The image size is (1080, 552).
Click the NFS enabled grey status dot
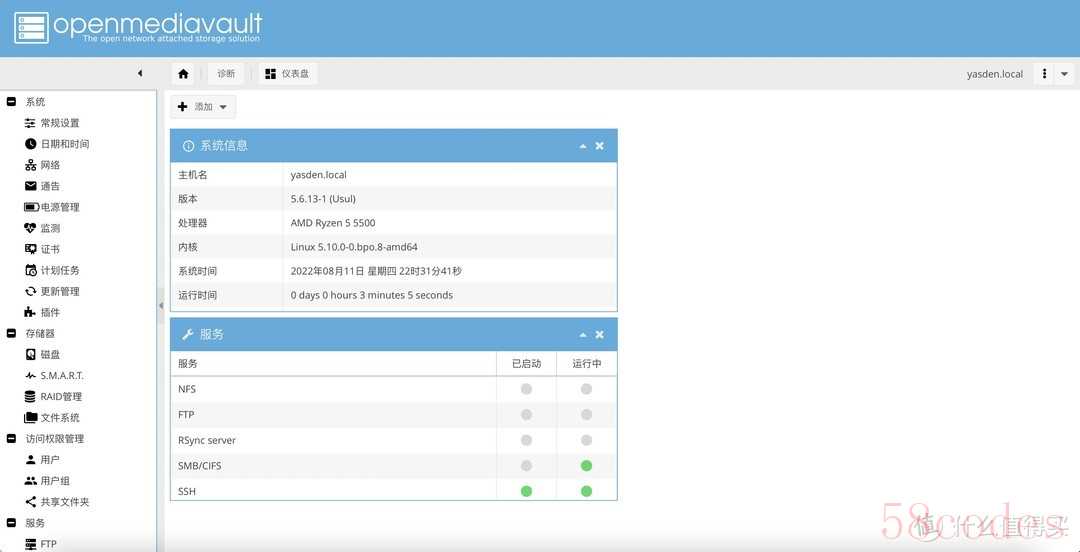pos(526,389)
